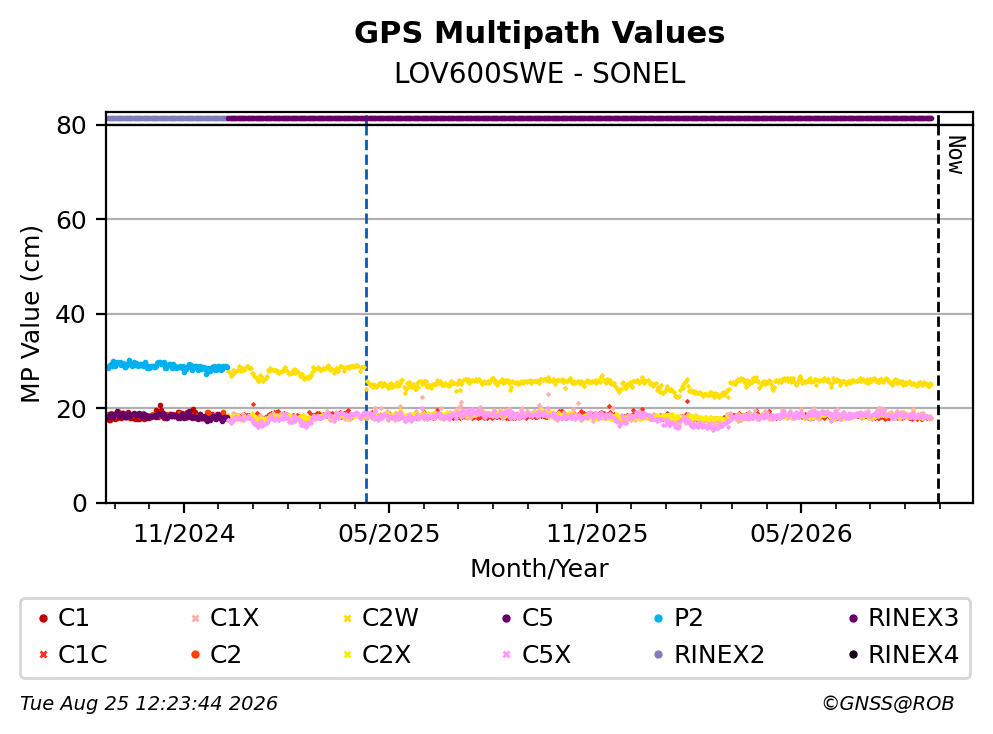Click the ©GNSS@ROB credit text

(x=888, y=703)
